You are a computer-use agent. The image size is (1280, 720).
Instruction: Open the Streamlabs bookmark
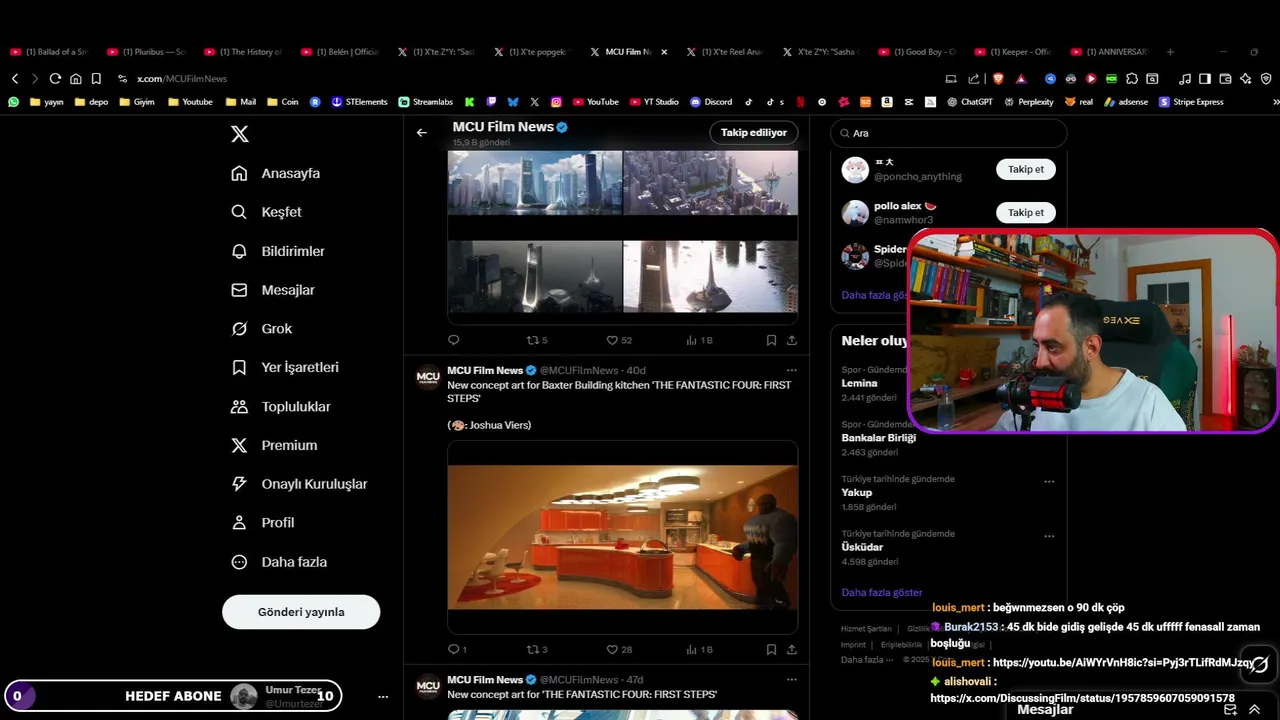[x=425, y=102]
